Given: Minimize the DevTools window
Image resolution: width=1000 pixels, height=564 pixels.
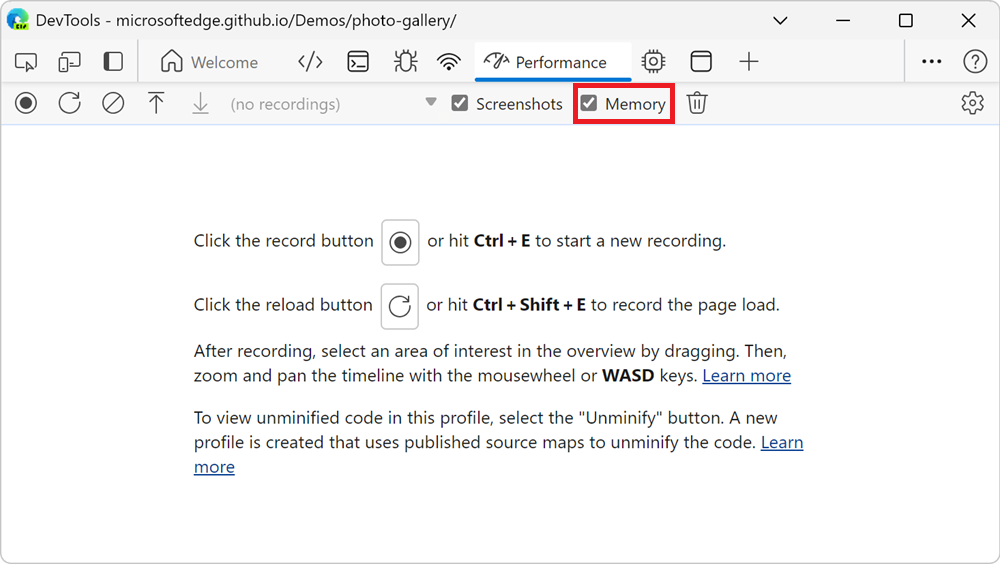Looking at the screenshot, I should (843, 20).
